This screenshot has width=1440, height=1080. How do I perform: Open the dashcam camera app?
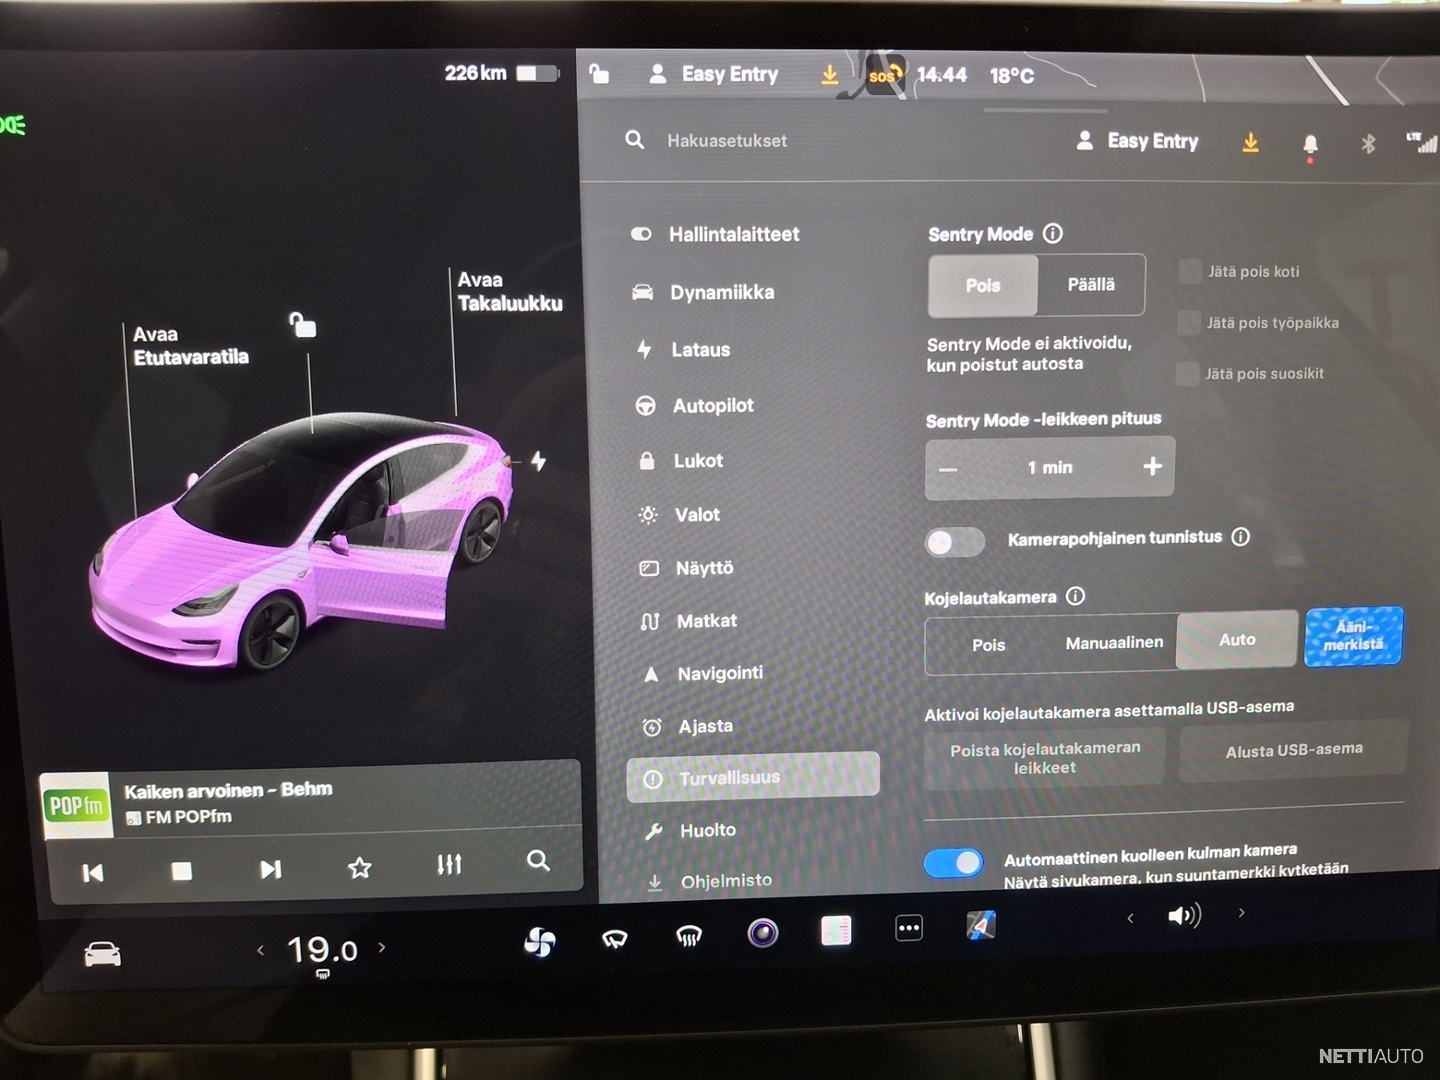(762, 933)
